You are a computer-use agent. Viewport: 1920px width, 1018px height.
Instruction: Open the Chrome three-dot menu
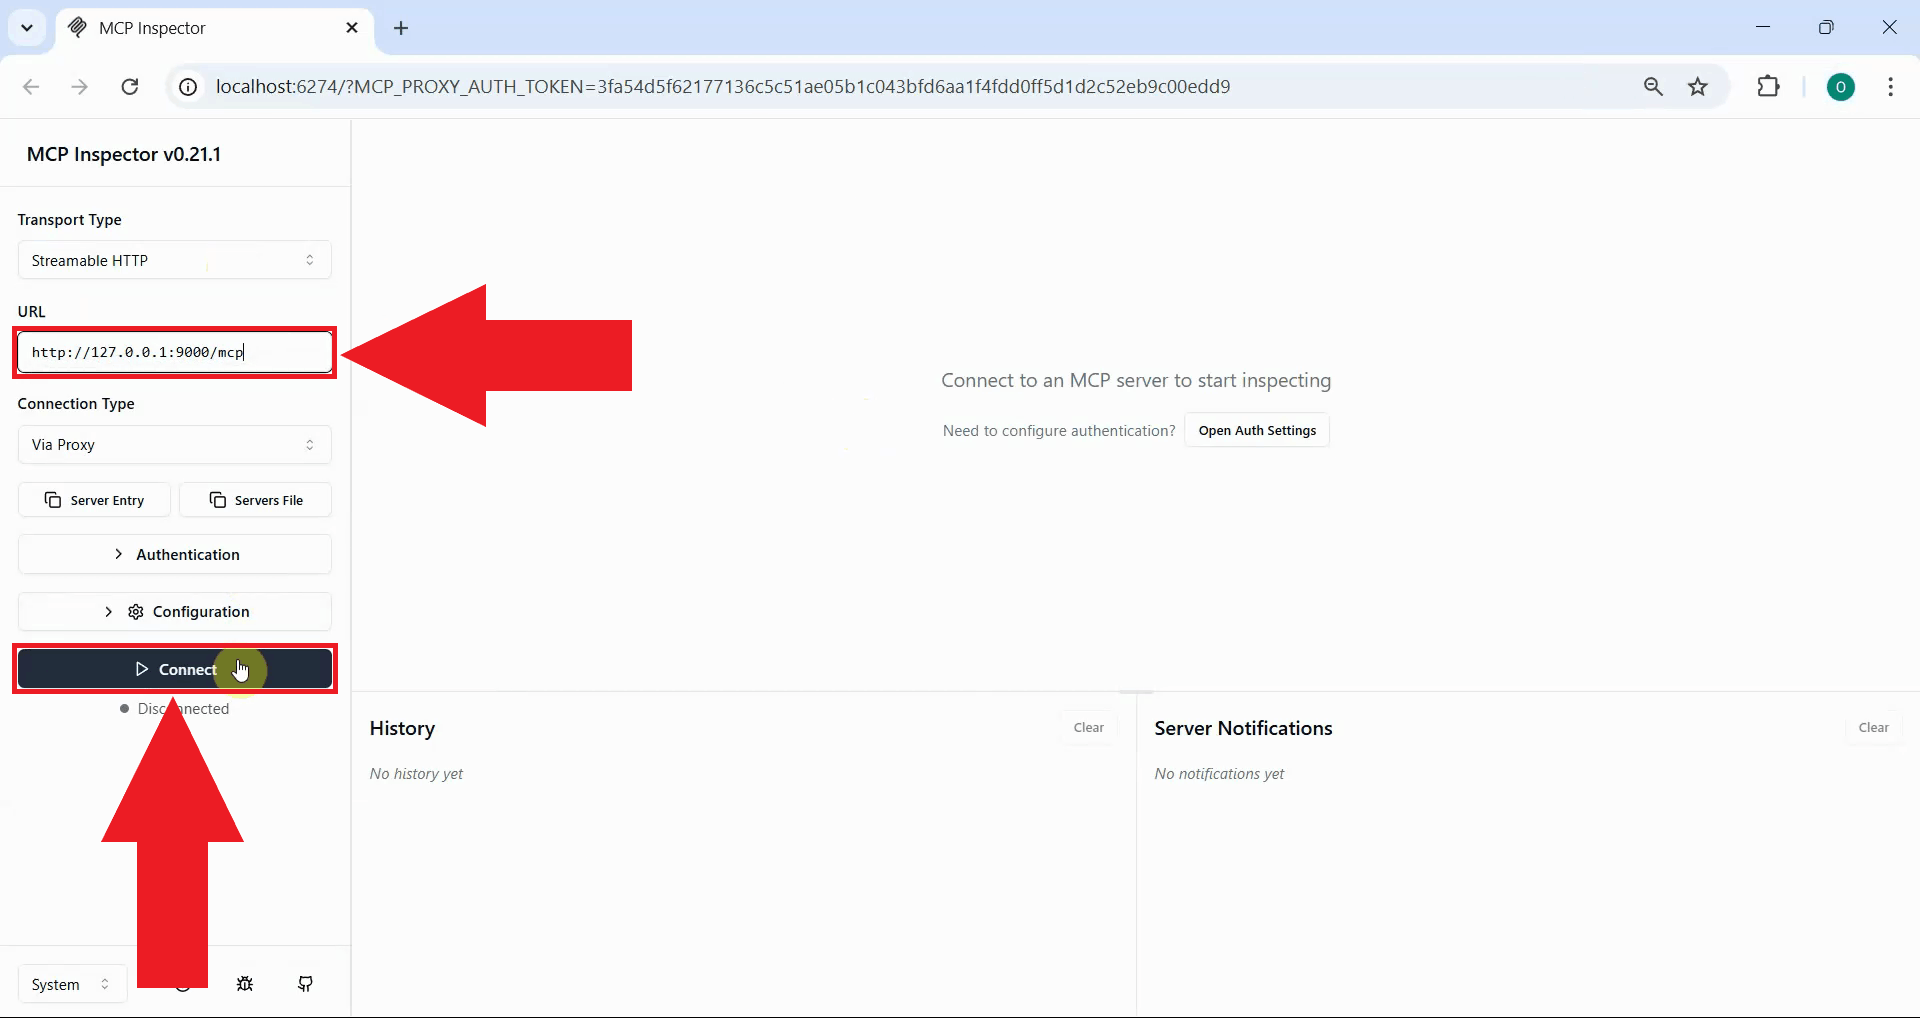click(1890, 86)
